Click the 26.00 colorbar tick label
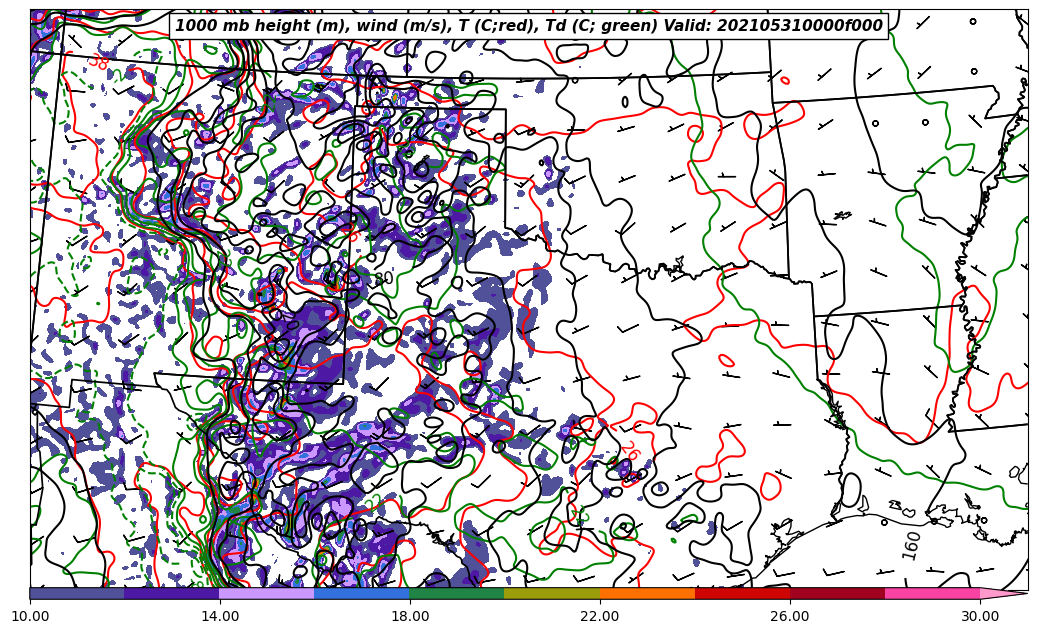This screenshot has height=633, width=1037. coord(790,616)
